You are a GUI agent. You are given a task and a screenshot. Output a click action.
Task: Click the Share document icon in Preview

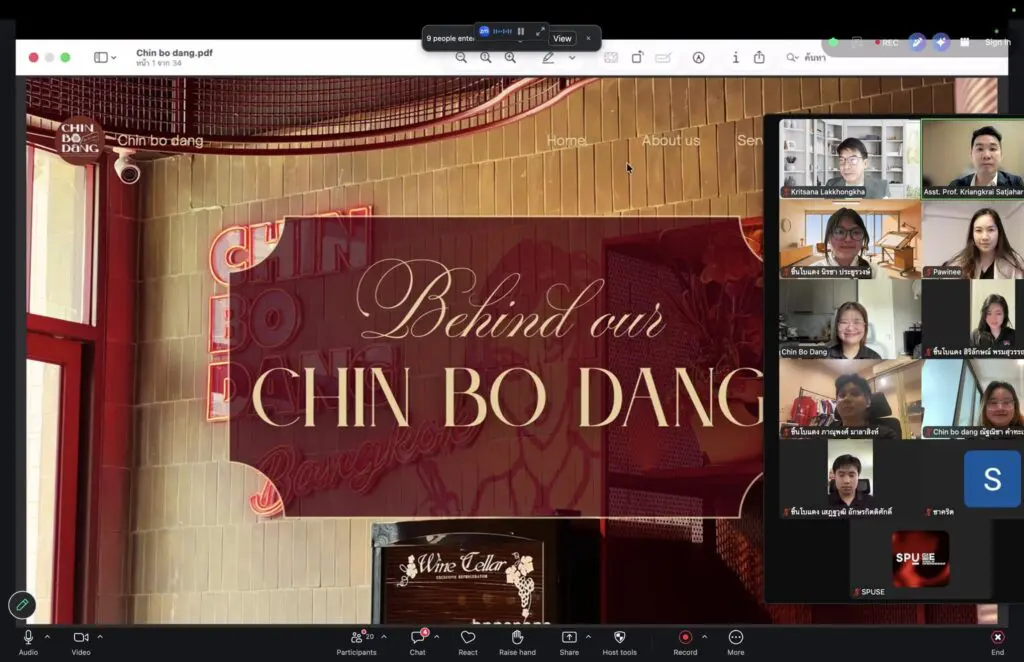[759, 57]
